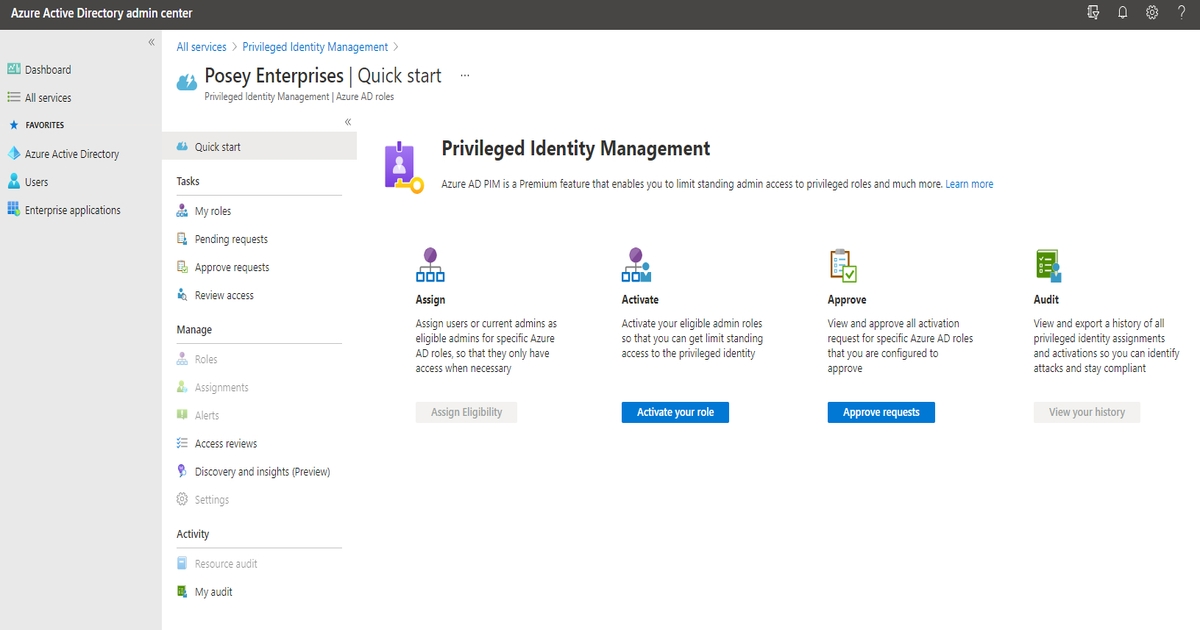The image size is (1200, 630).
Task: Click the Learn more link about PIM
Action: click(x=969, y=184)
